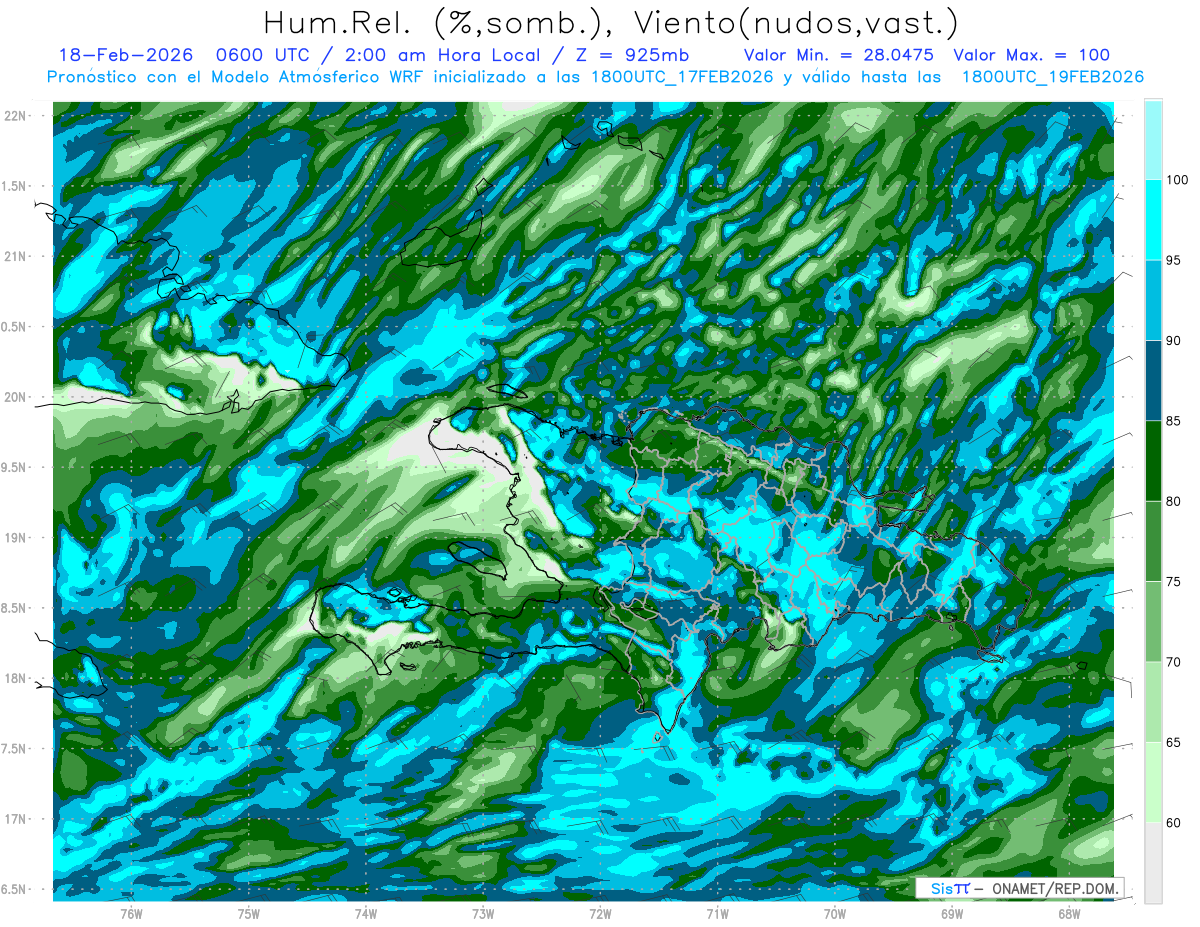The width and height of the screenshot is (1200, 927).
Task: Click the 70W longitude label
Action: 835,914
